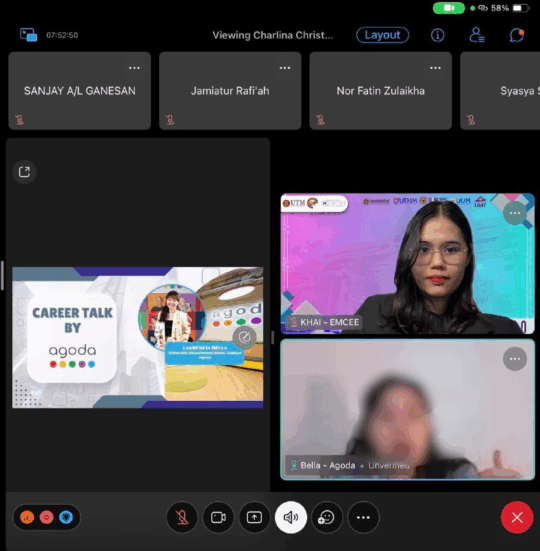This screenshot has height=551, width=540.
Task: Toggle the microphone mute button
Action: click(x=182, y=517)
